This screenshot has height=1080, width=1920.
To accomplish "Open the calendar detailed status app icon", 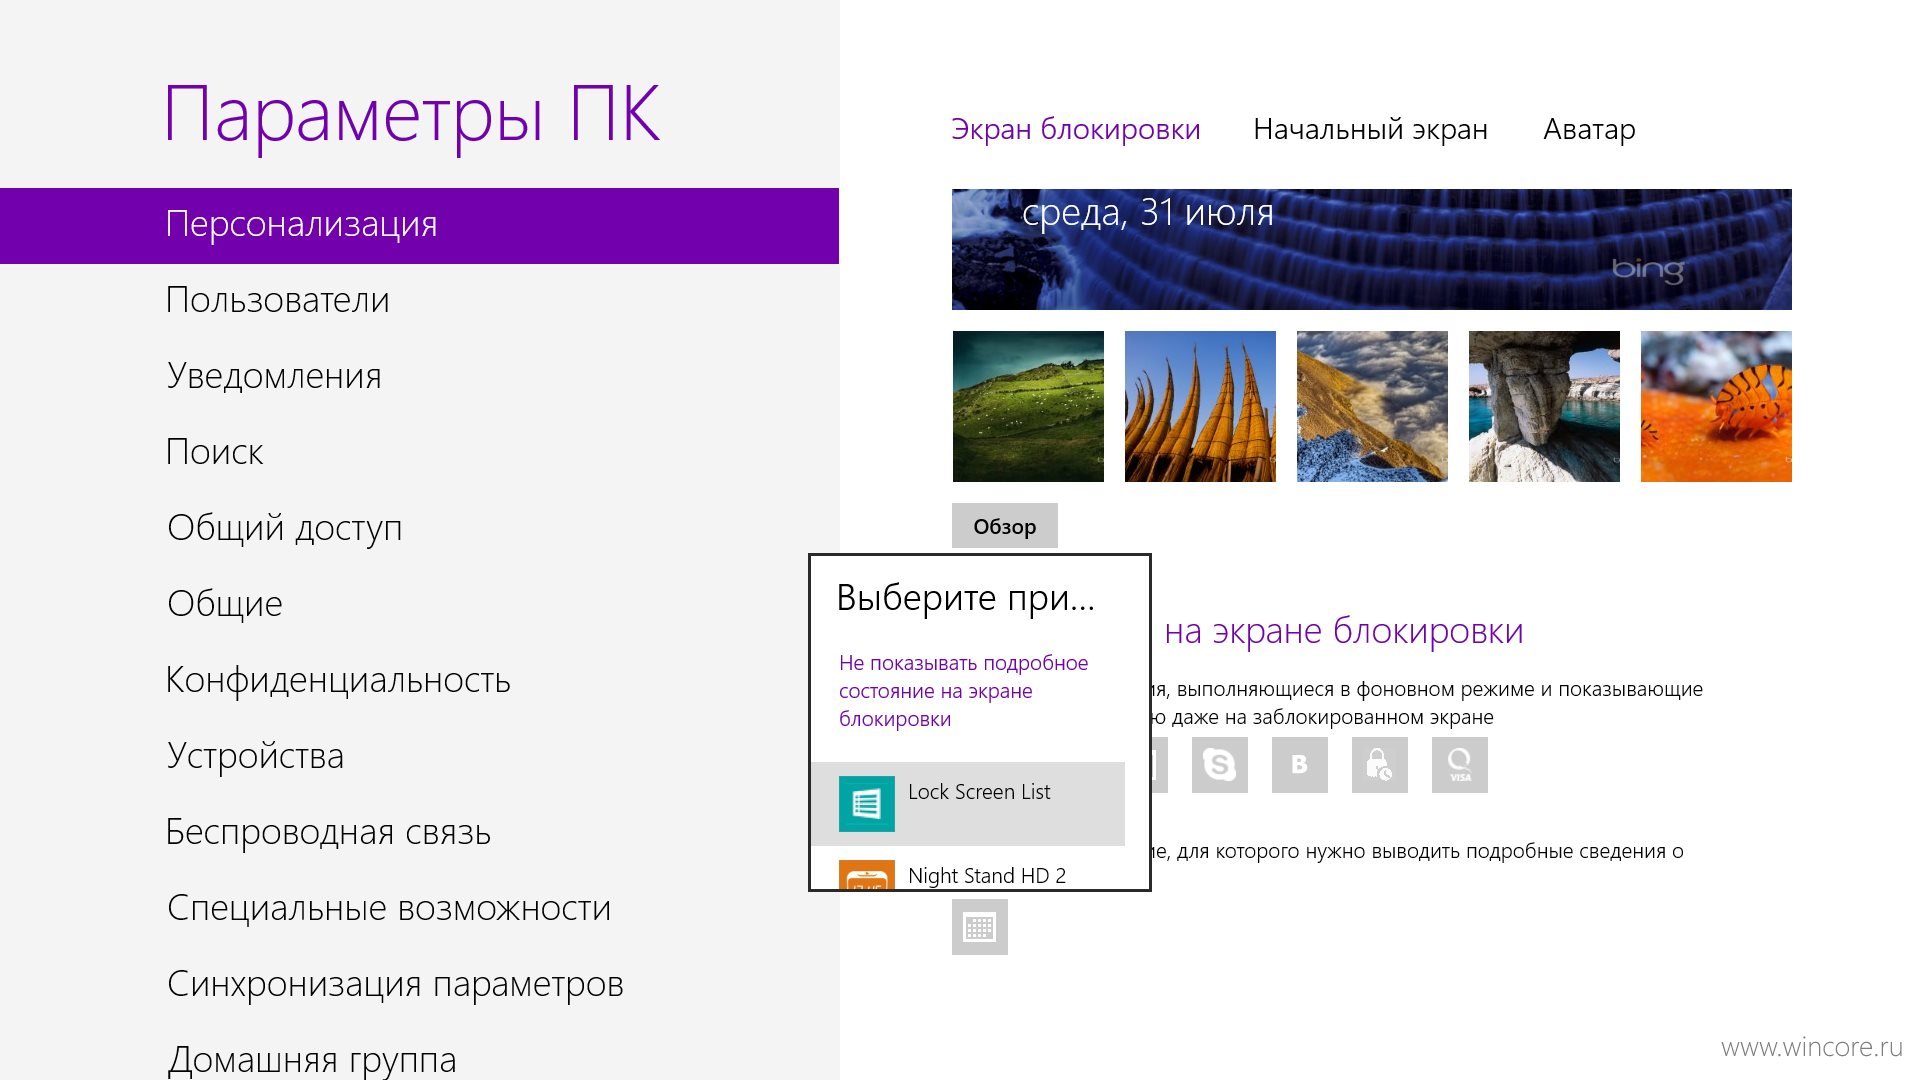I will [979, 927].
